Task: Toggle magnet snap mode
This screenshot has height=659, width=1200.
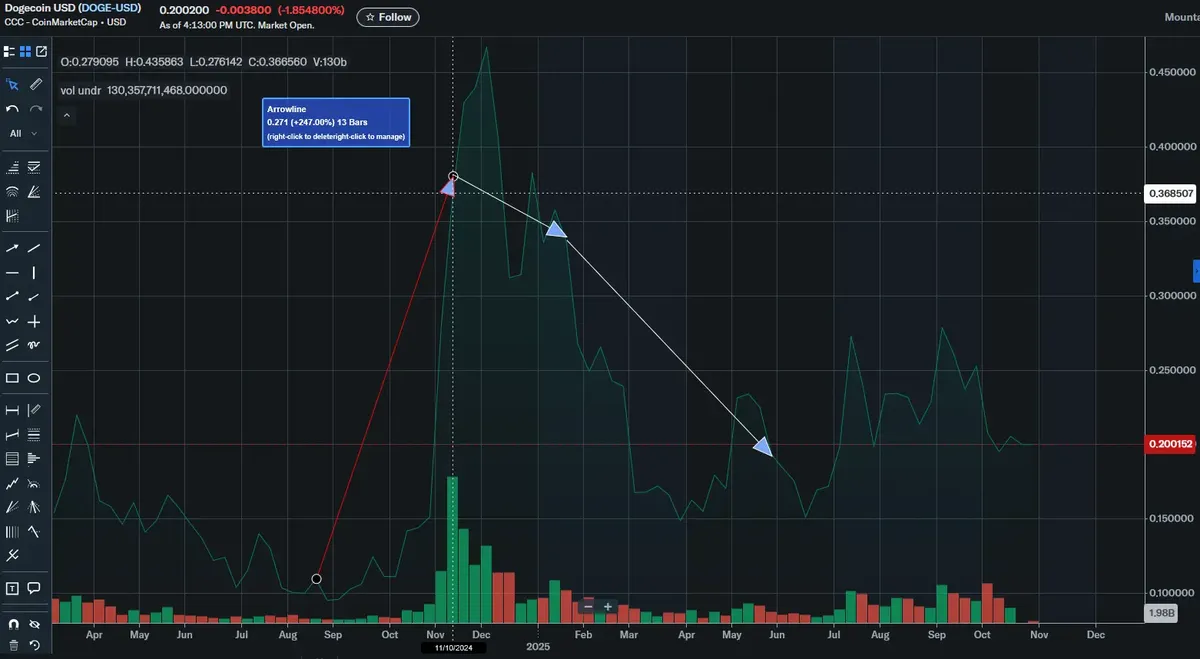Action: point(13,622)
